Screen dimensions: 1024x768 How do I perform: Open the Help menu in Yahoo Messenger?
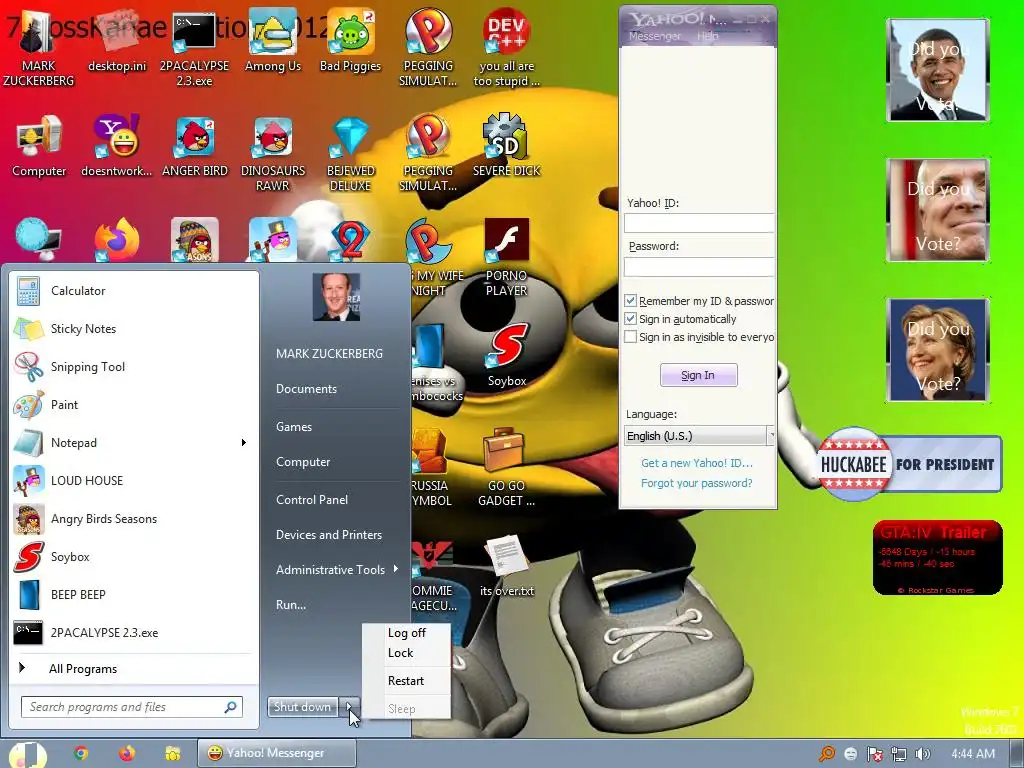[707, 37]
